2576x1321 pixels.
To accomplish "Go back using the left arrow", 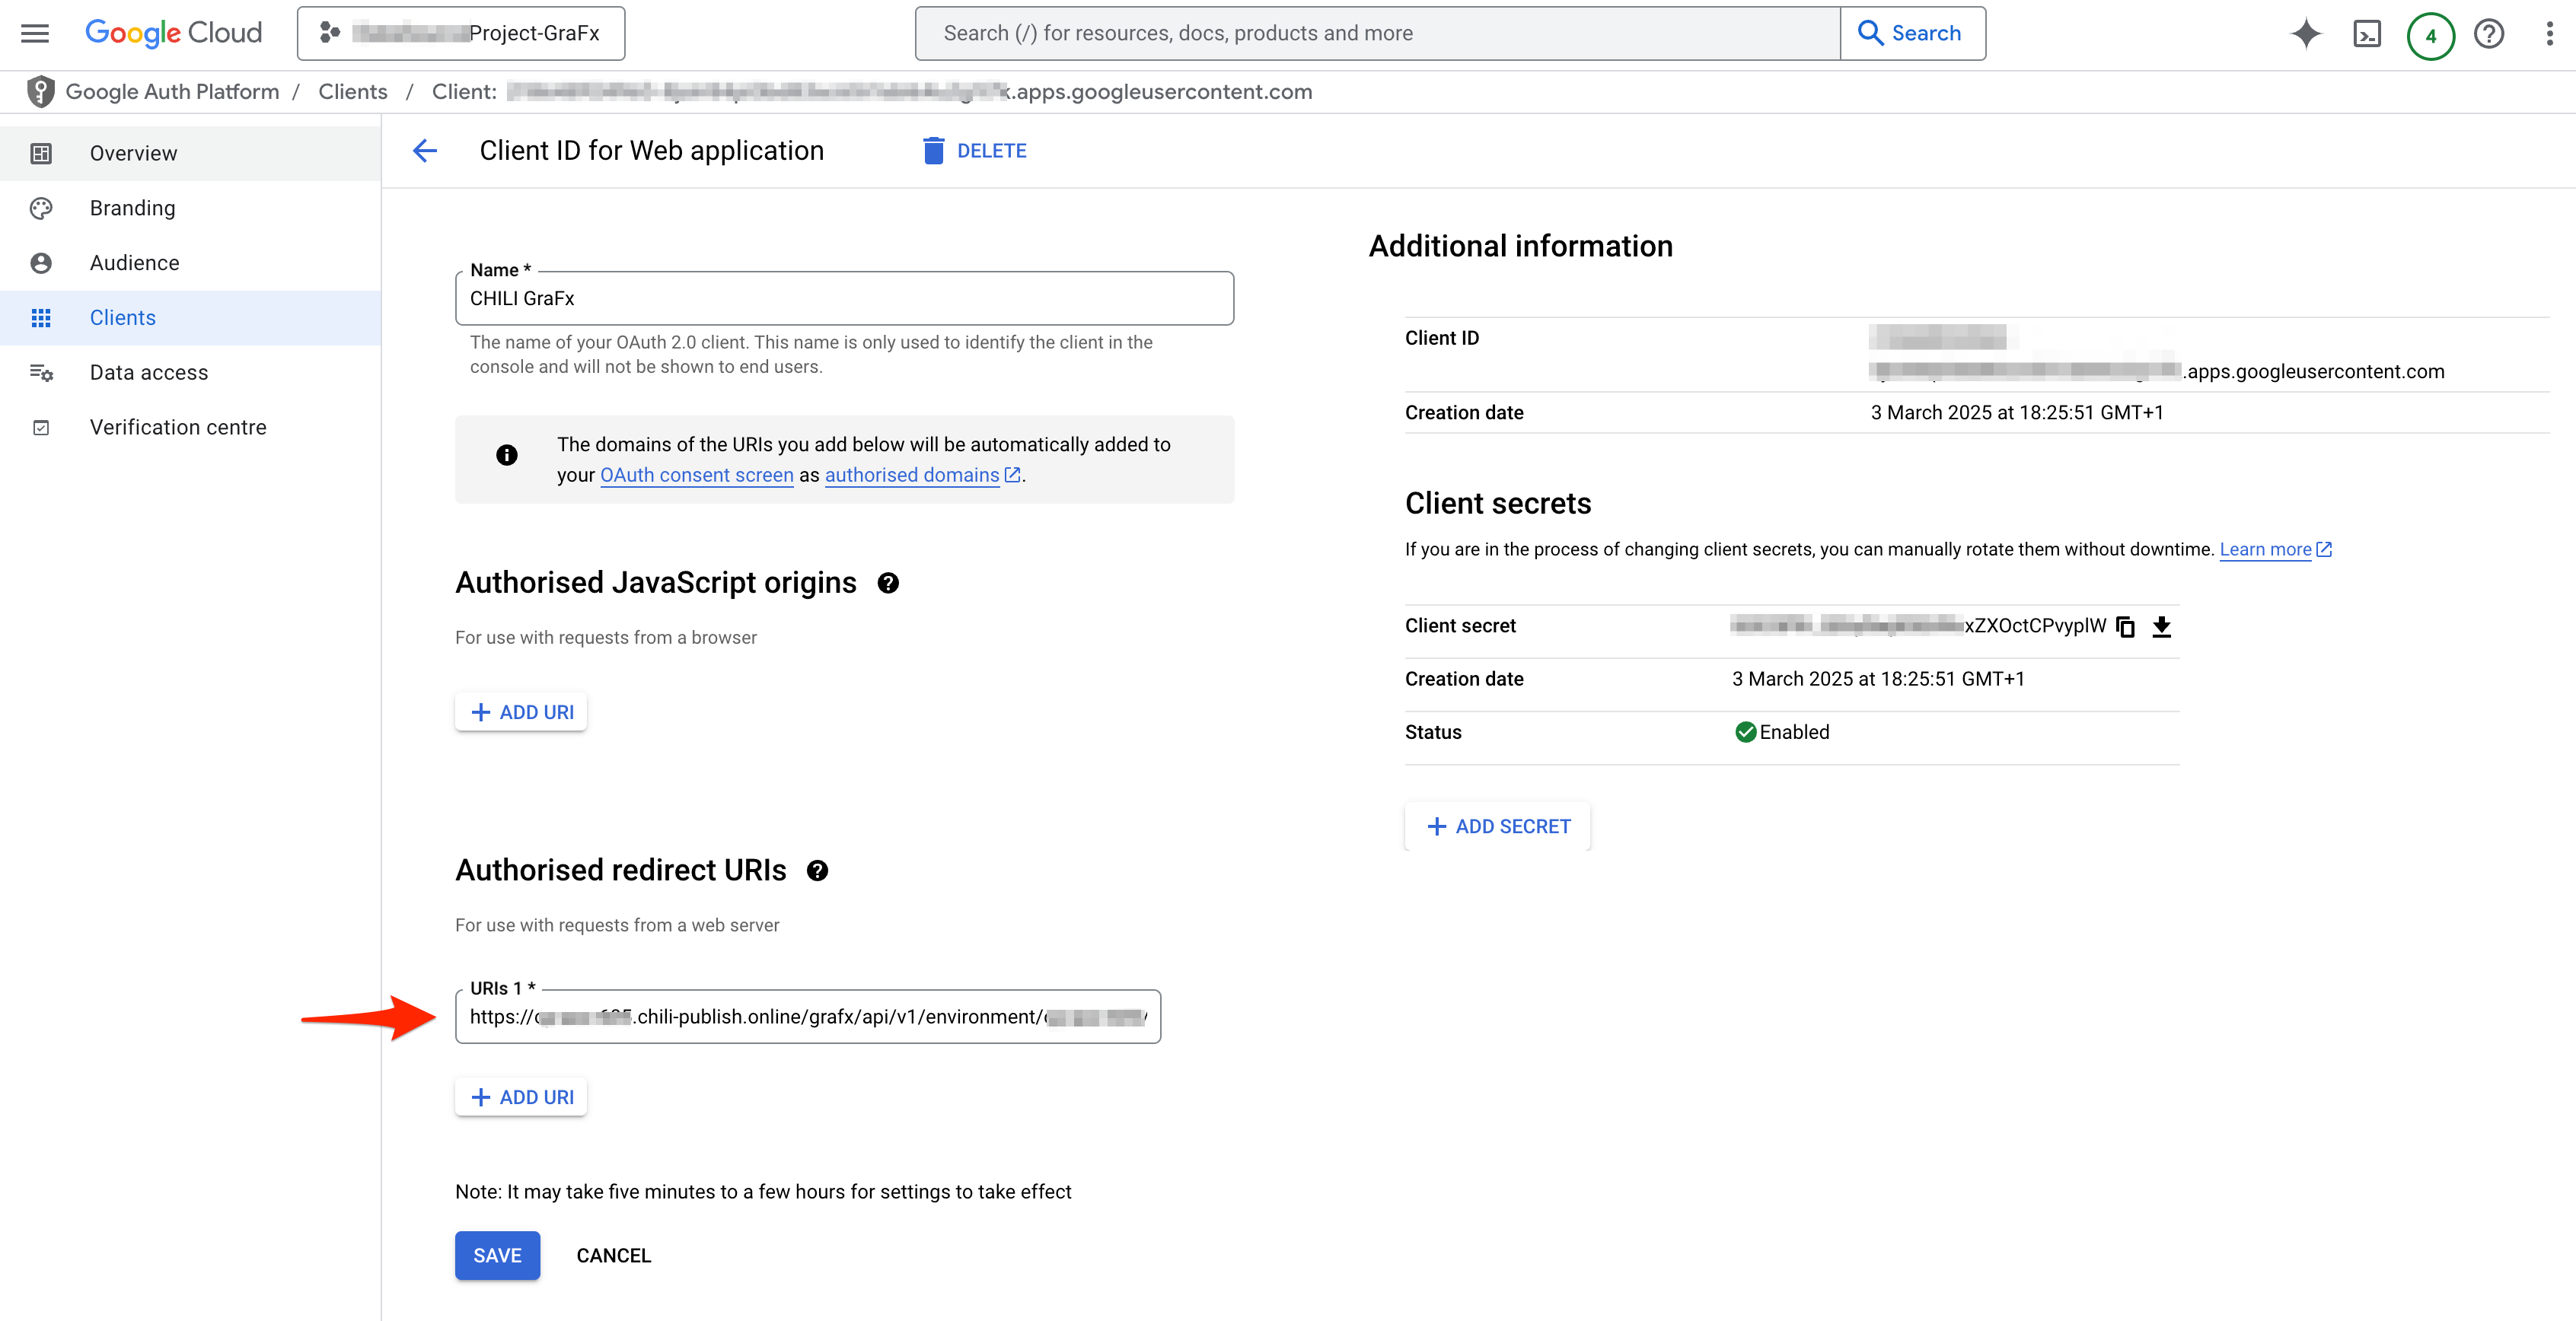I will click(425, 151).
